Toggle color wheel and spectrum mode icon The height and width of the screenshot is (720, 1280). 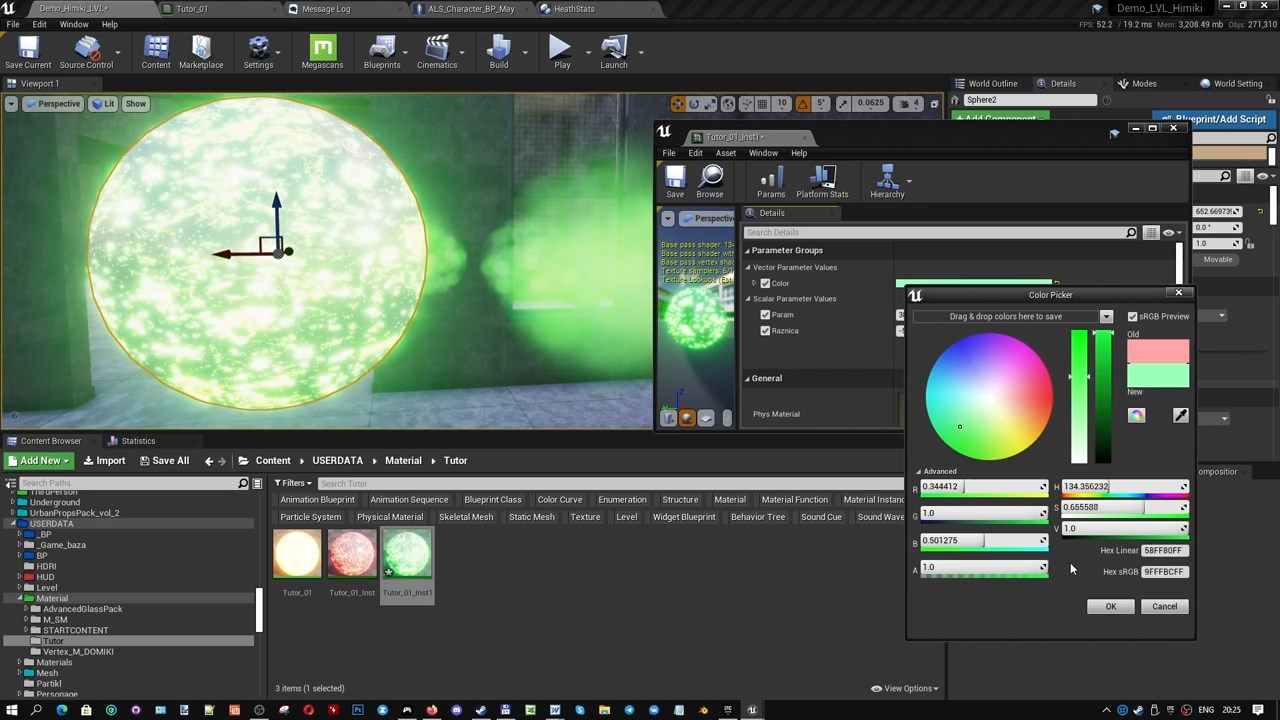(x=1136, y=415)
